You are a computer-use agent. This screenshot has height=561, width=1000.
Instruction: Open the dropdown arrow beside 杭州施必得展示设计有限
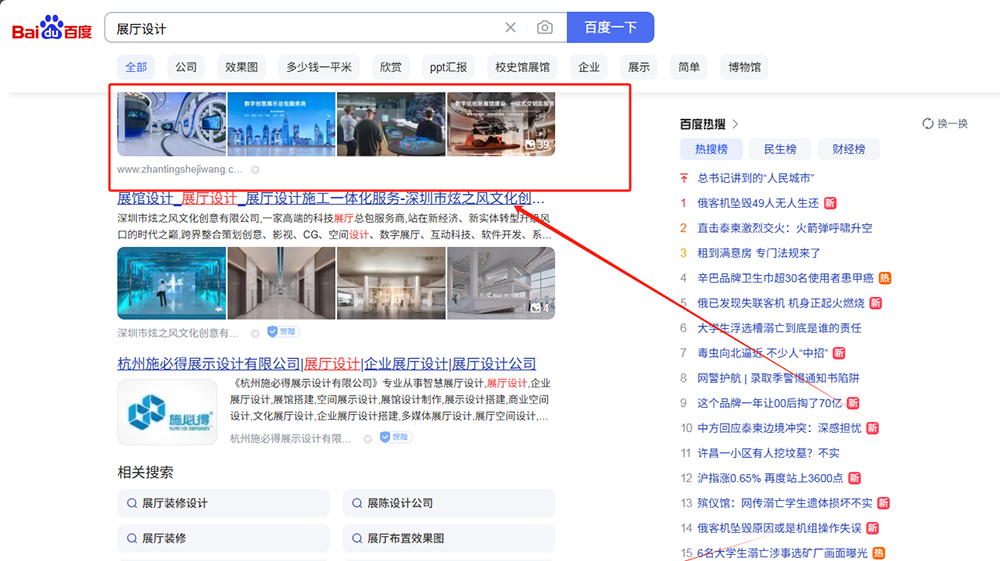tap(368, 438)
